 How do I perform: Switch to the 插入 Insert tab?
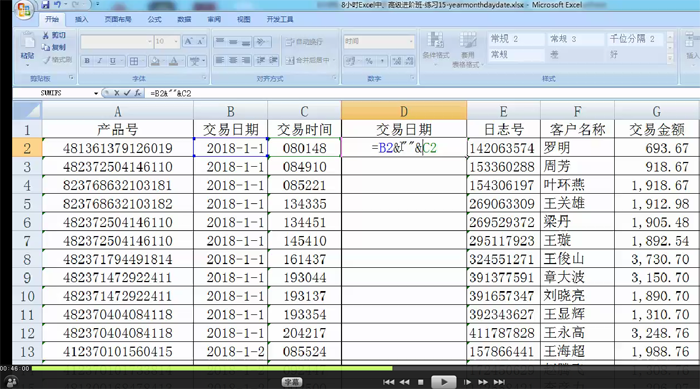point(81,19)
